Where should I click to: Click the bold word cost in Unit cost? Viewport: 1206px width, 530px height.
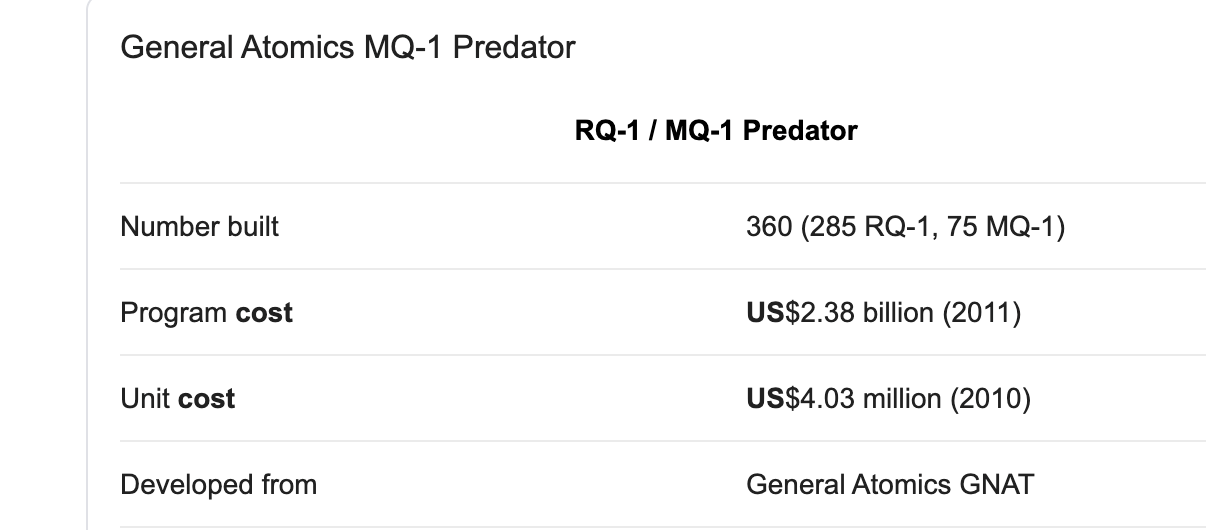coord(206,399)
